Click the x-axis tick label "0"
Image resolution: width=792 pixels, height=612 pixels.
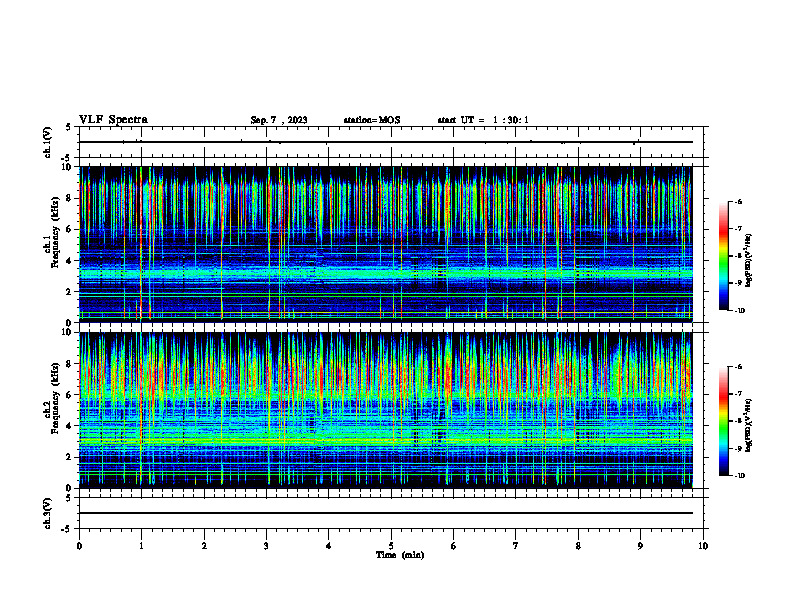[79, 545]
